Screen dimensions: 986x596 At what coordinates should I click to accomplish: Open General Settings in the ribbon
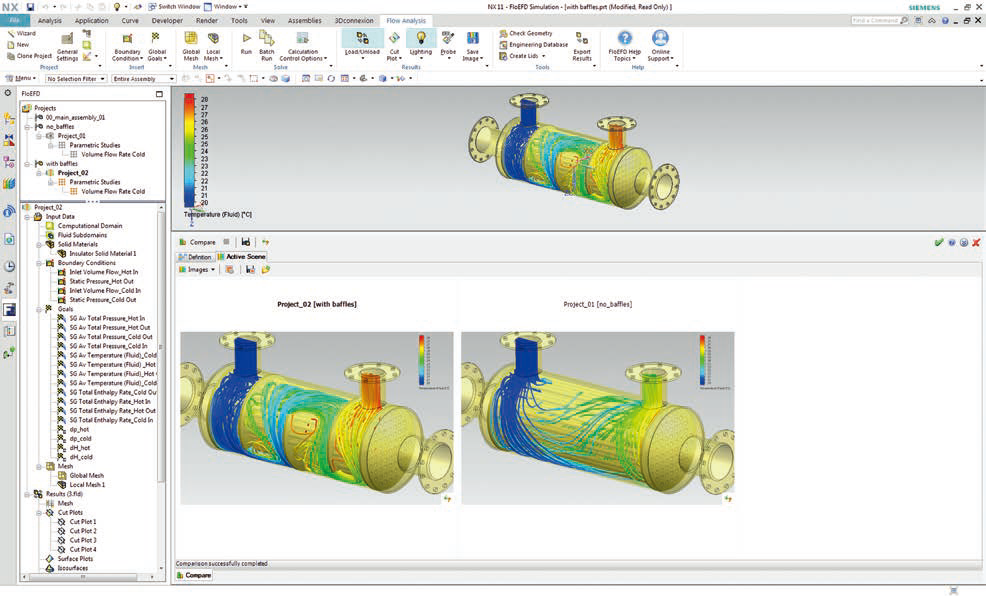point(67,40)
